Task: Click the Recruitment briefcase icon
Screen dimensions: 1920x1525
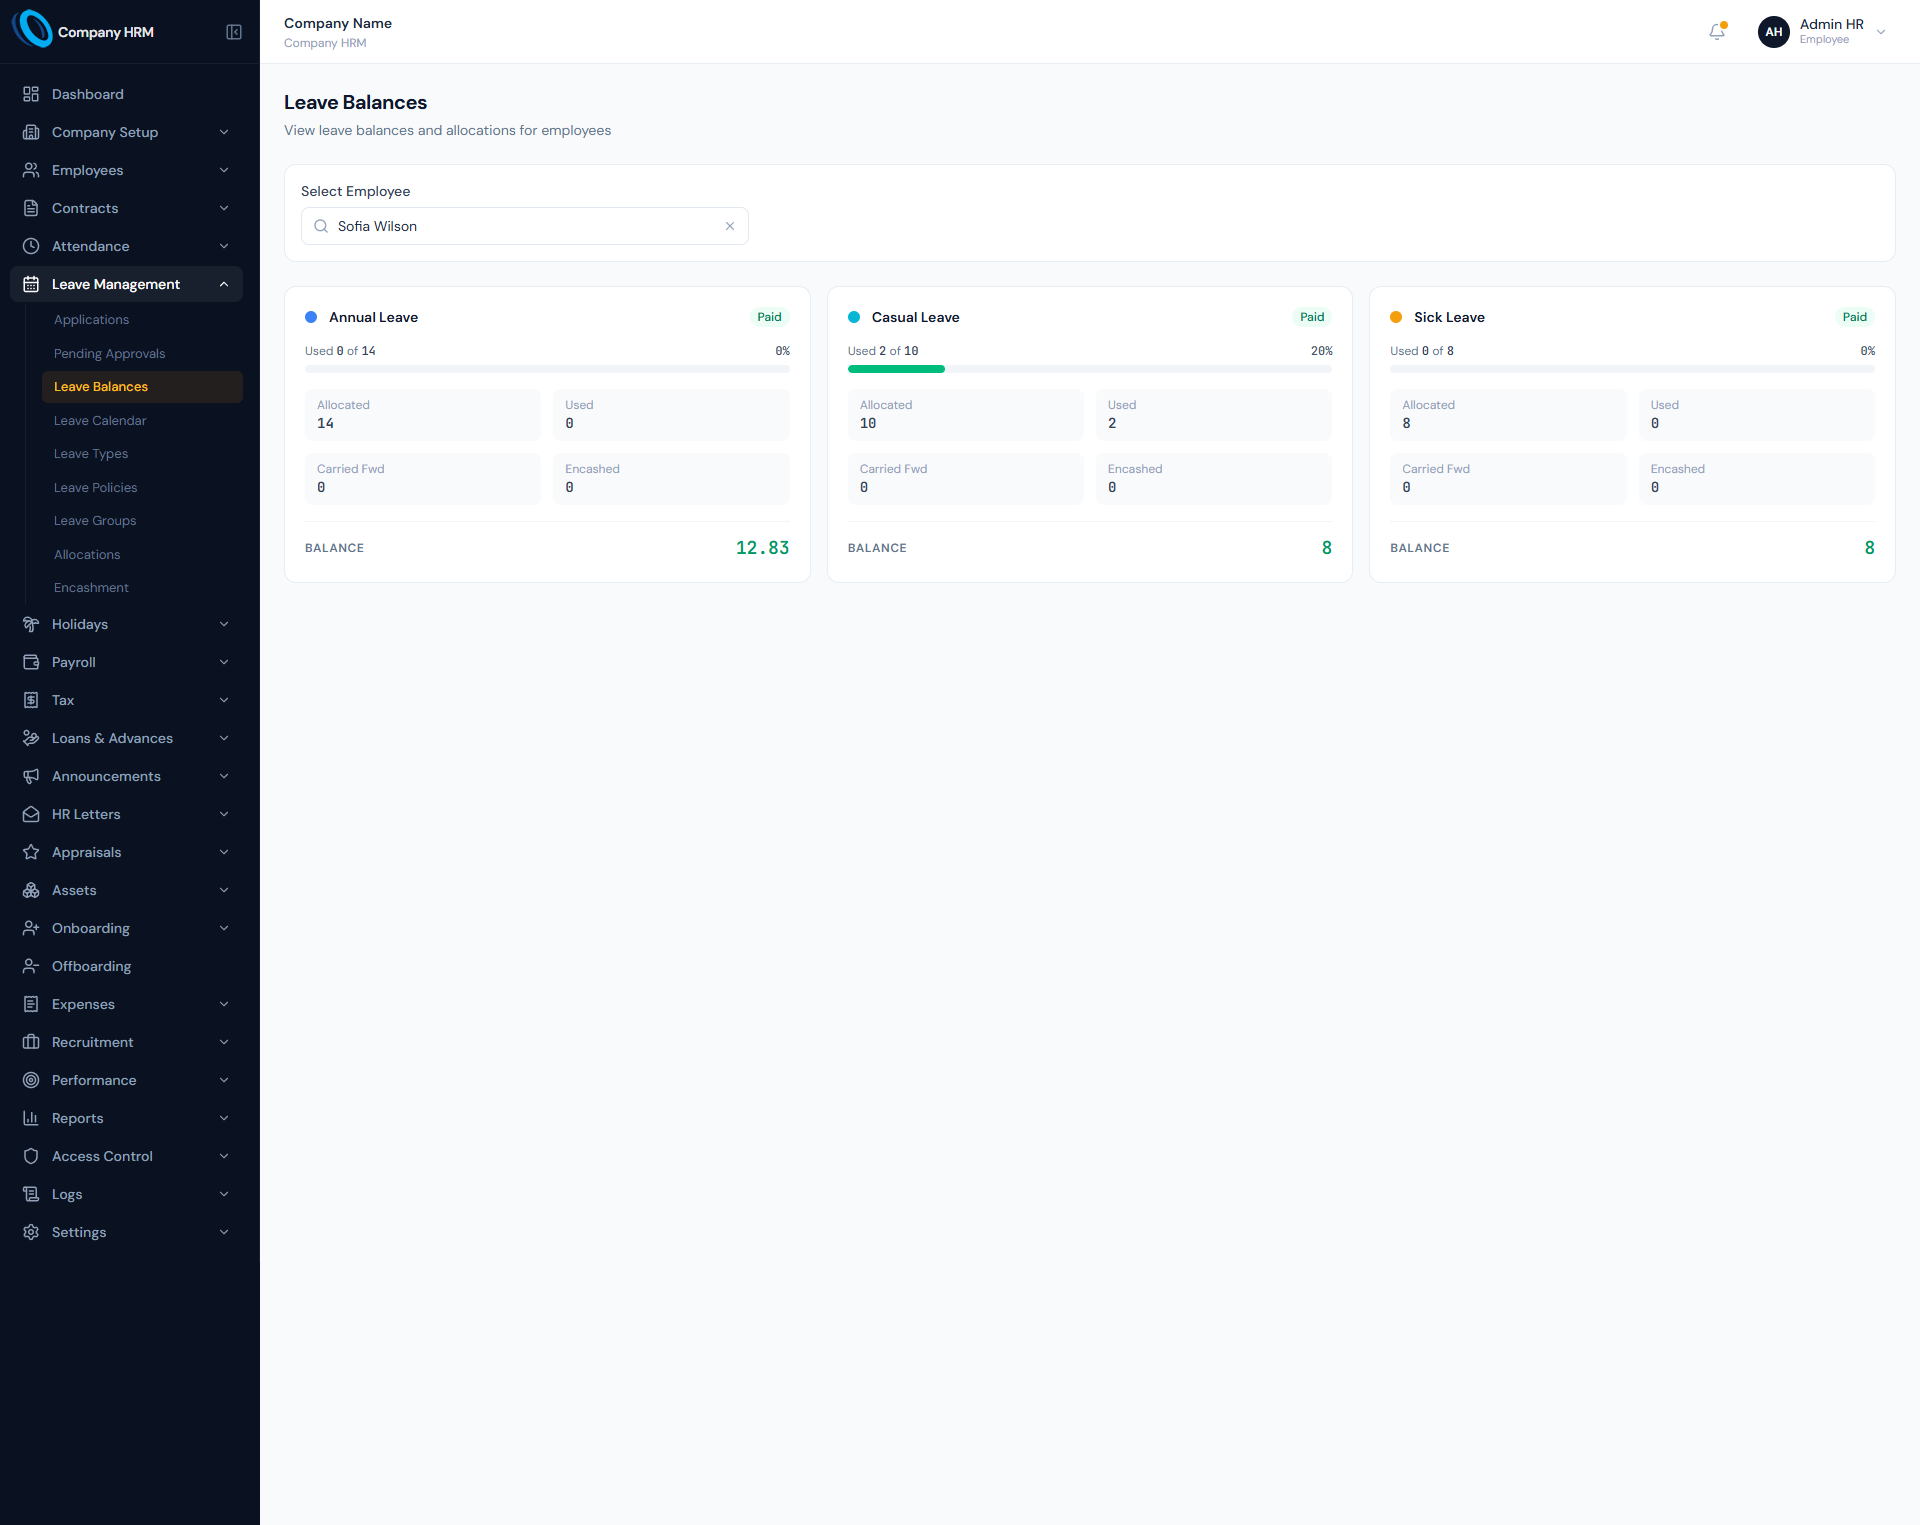Action: point(31,1042)
